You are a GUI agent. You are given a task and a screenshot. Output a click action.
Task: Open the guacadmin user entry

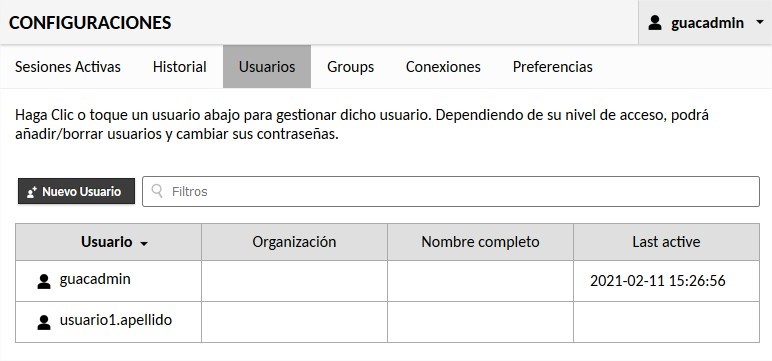pos(95,279)
